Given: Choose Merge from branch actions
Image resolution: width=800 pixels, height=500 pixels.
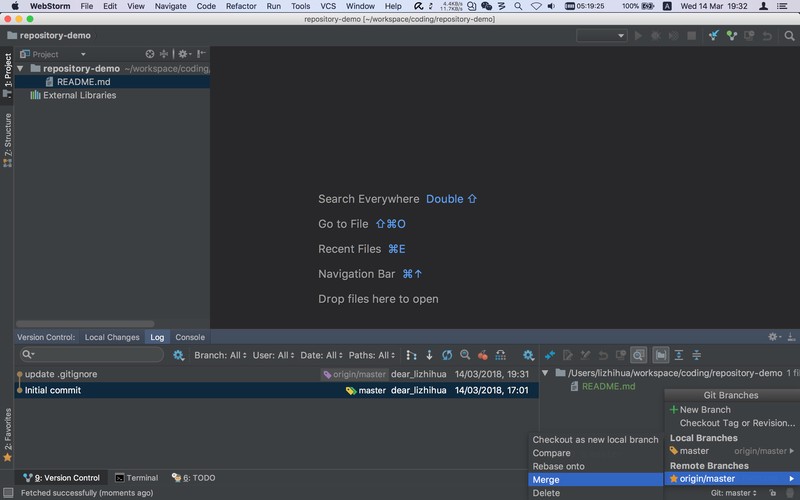Looking at the screenshot, I should pyautogui.click(x=595, y=480).
